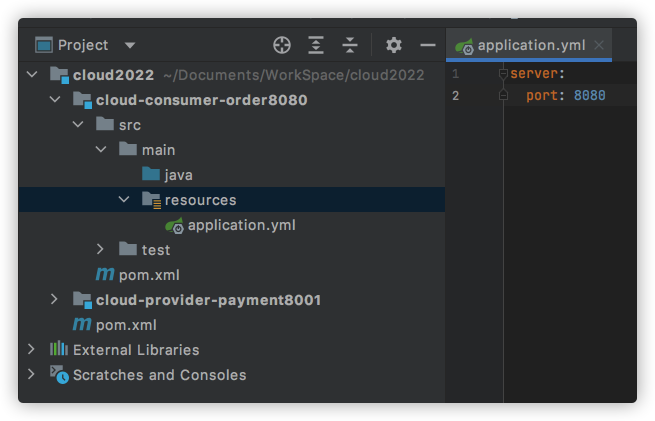Click the Spring icon of application.yml in tree
655x421 pixels.
point(175,226)
